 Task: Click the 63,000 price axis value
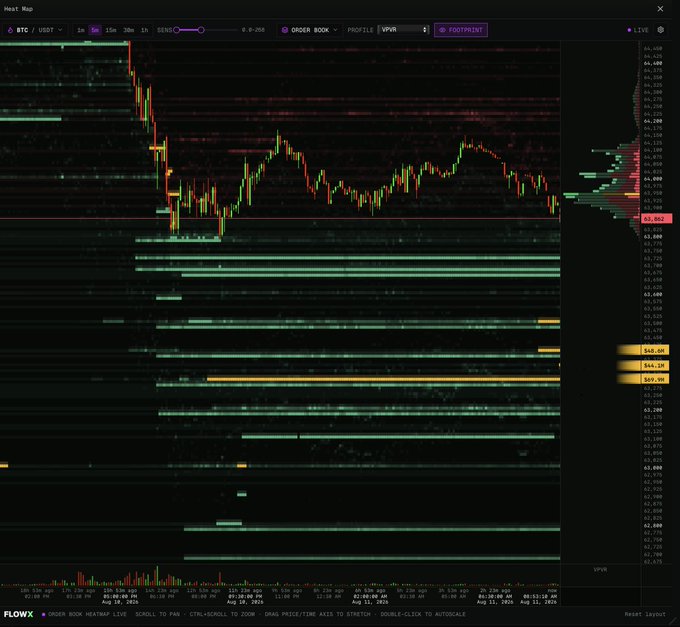click(653, 468)
